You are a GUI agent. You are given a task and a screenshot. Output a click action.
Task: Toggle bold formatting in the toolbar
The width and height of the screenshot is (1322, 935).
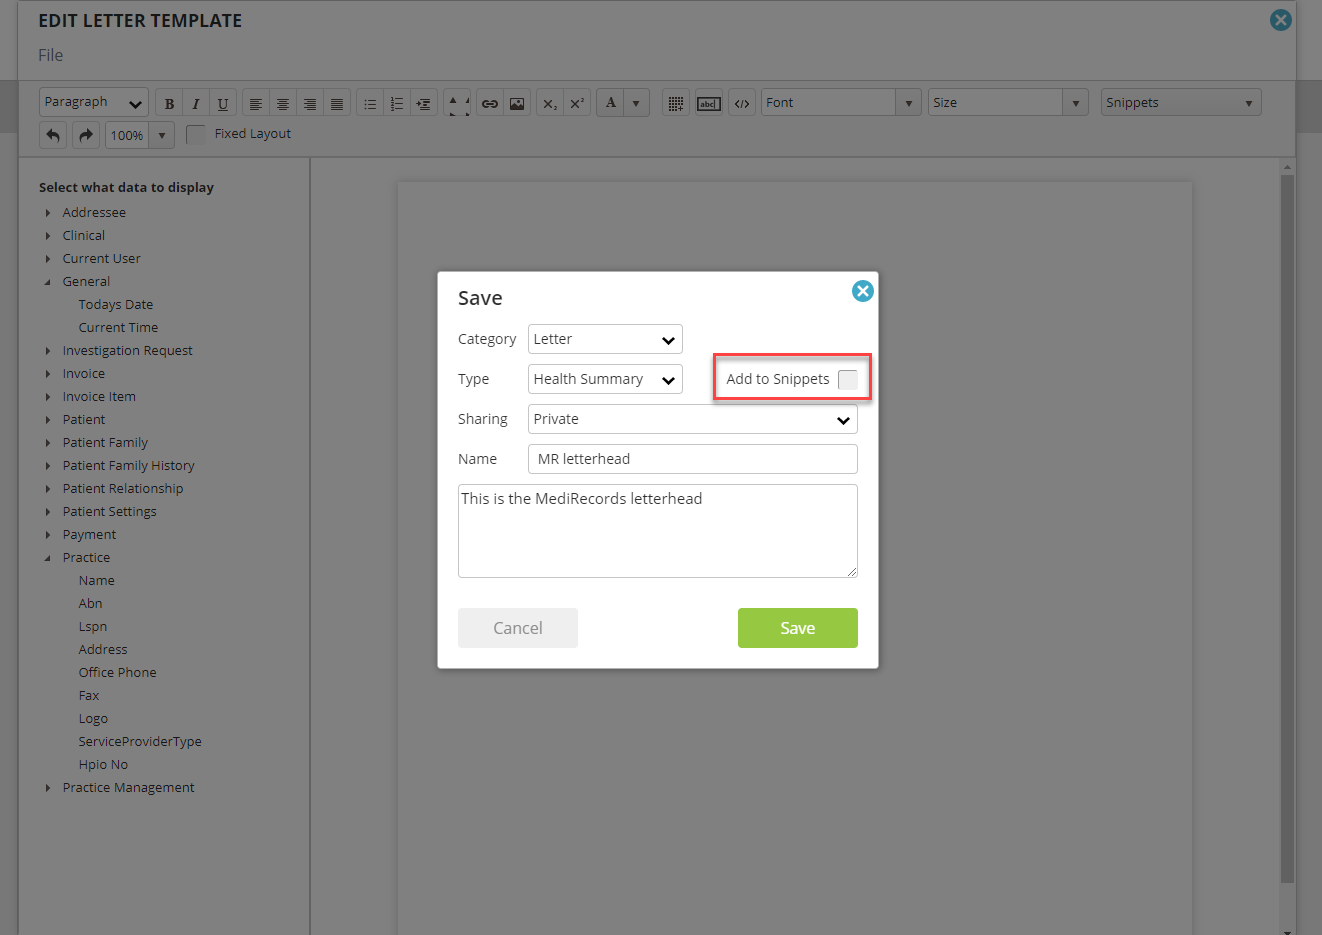click(169, 103)
